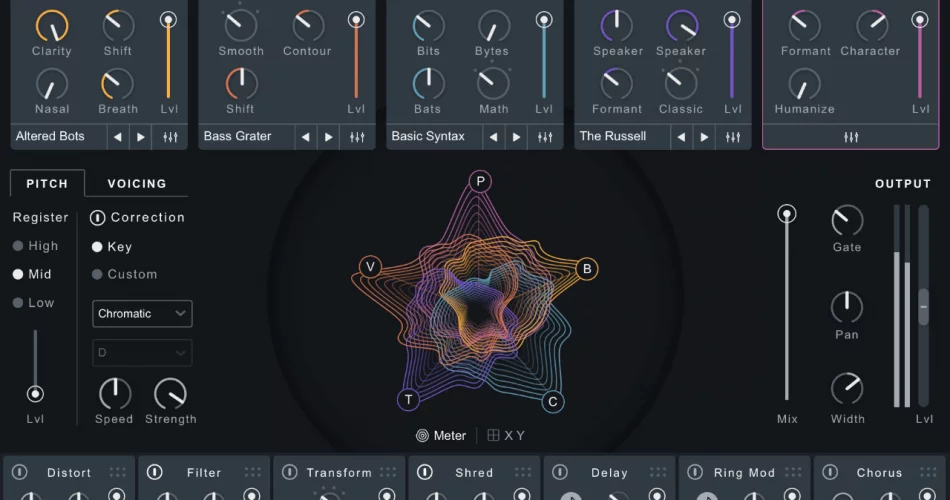Open advanced settings for Bass Grater
Screen dimensions: 950x500
(x=357, y=137)
